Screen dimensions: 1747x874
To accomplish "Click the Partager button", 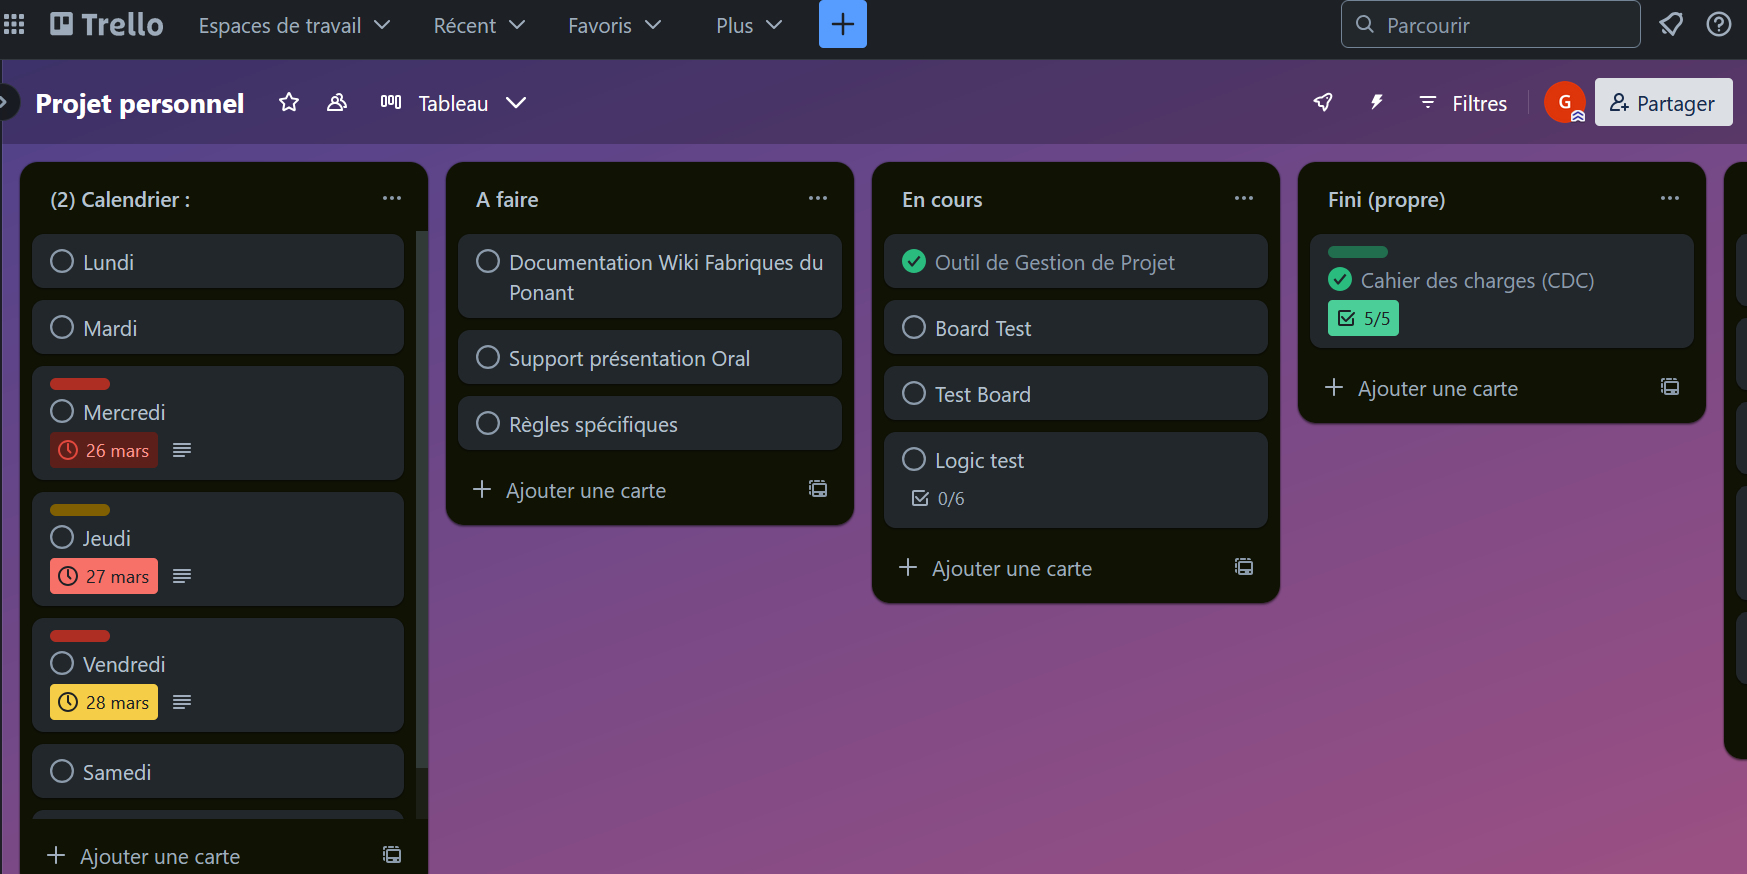I will (1662, 103).
